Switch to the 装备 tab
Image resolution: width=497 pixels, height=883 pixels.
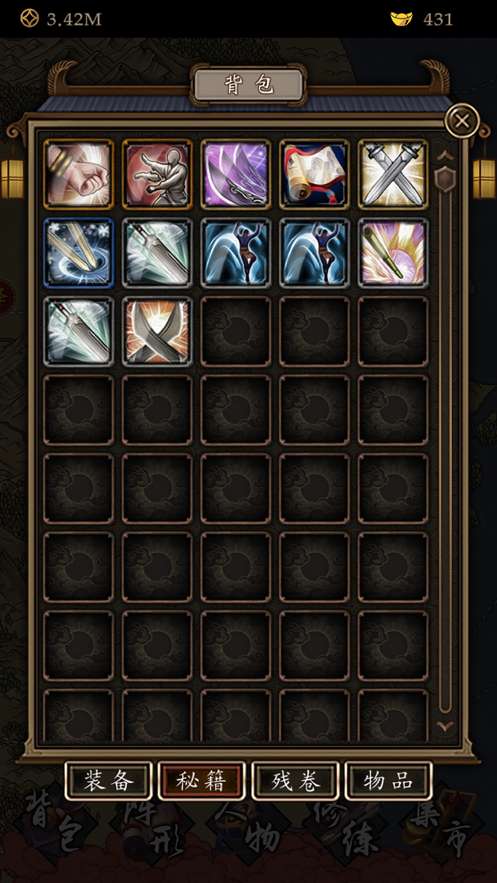[108, 781]
